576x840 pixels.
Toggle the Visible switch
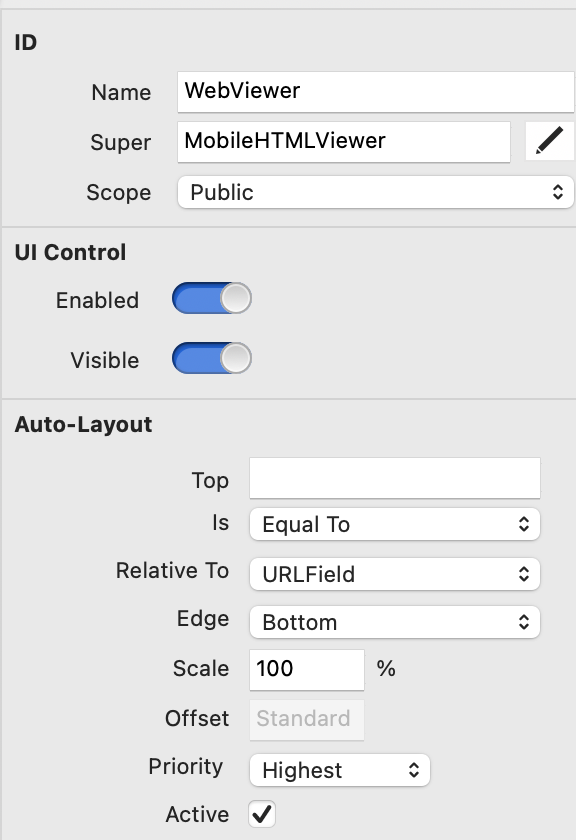[x=212, y=358]
